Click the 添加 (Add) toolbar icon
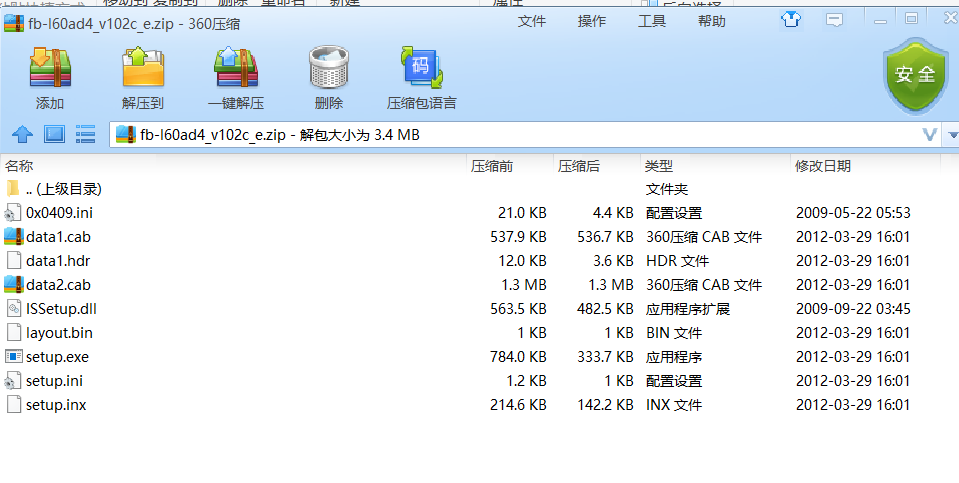959x483 pixels. [x=49, y=70]
